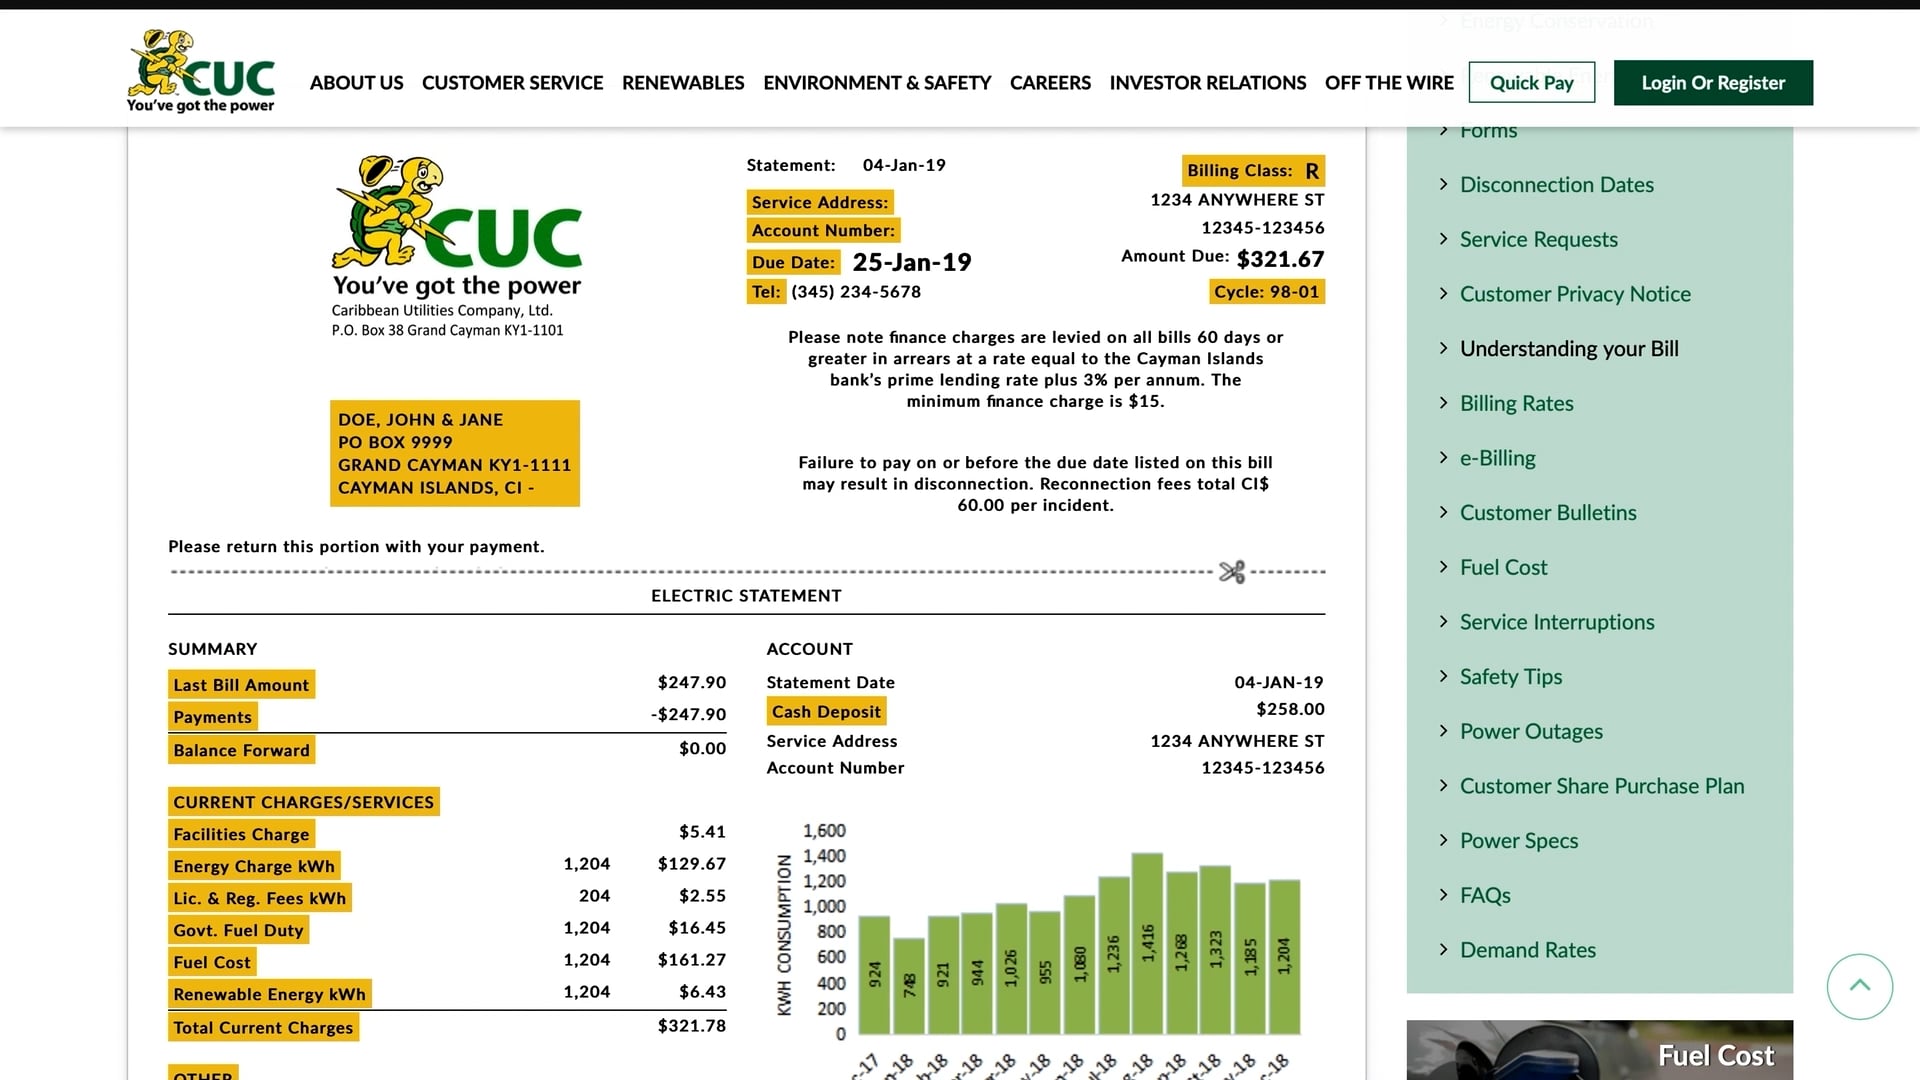
Task: Open the Customer Service menu
Action: pos(512,83)
